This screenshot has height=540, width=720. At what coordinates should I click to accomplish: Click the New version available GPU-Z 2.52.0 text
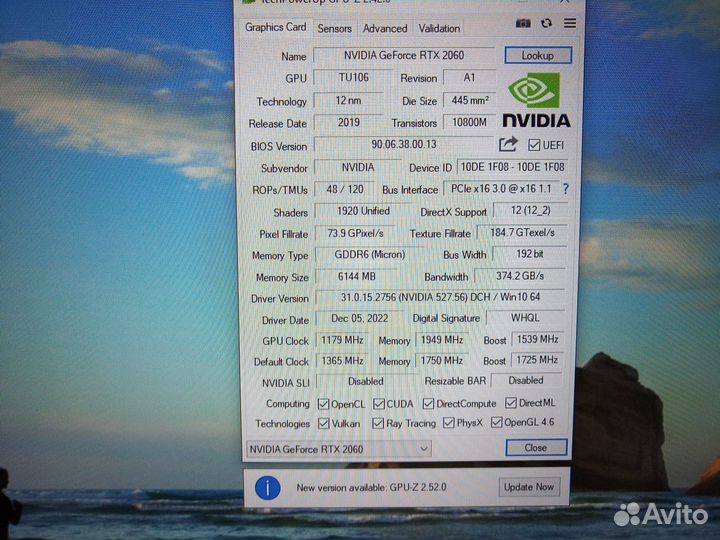point(371,488)
